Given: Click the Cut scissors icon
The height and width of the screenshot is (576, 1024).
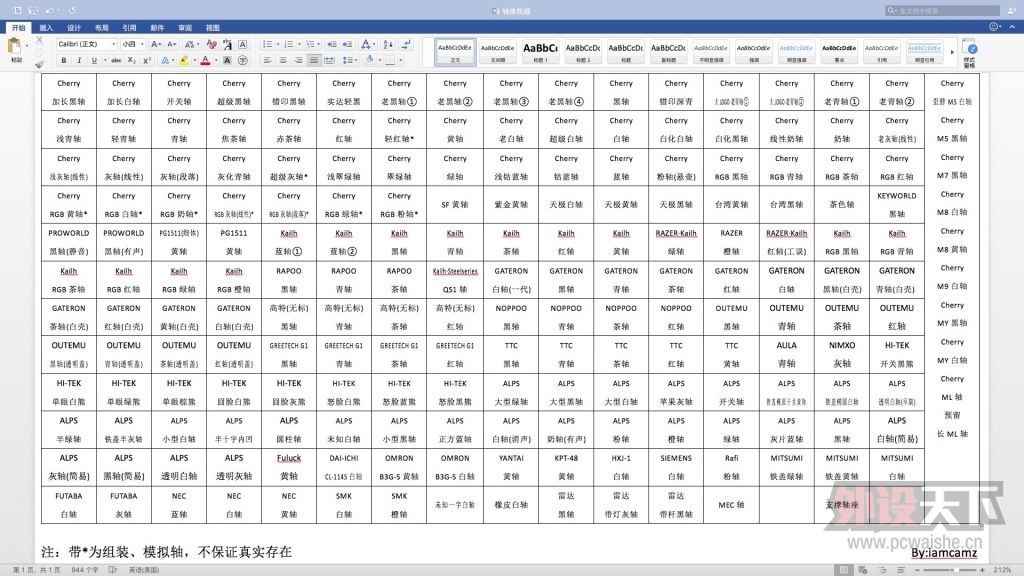Looking at the screenshot, I should (x=39, y=41).
